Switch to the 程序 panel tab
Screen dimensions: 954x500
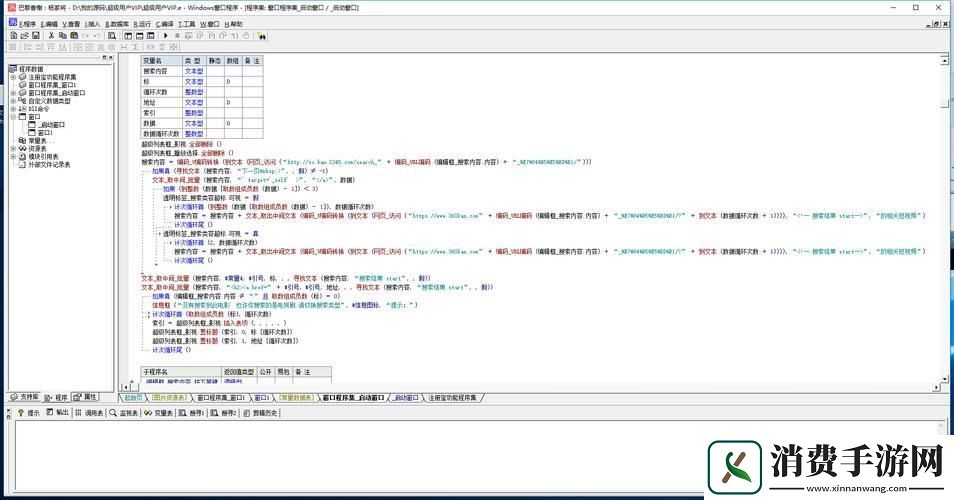tap(56, 397)
